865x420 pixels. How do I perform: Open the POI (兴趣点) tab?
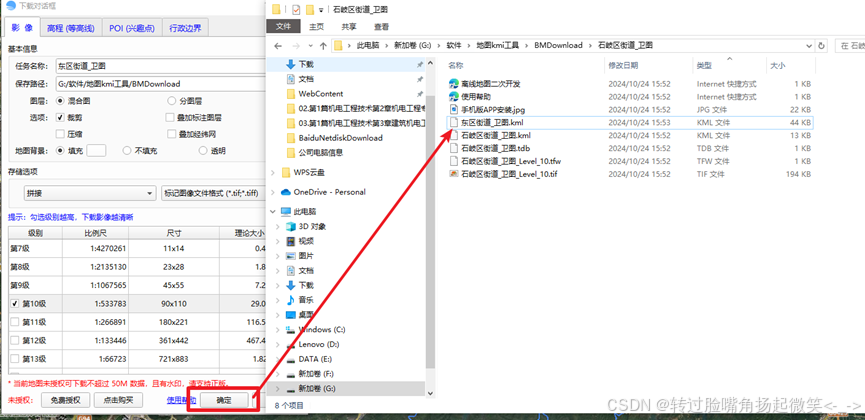(x=131, y=28)
